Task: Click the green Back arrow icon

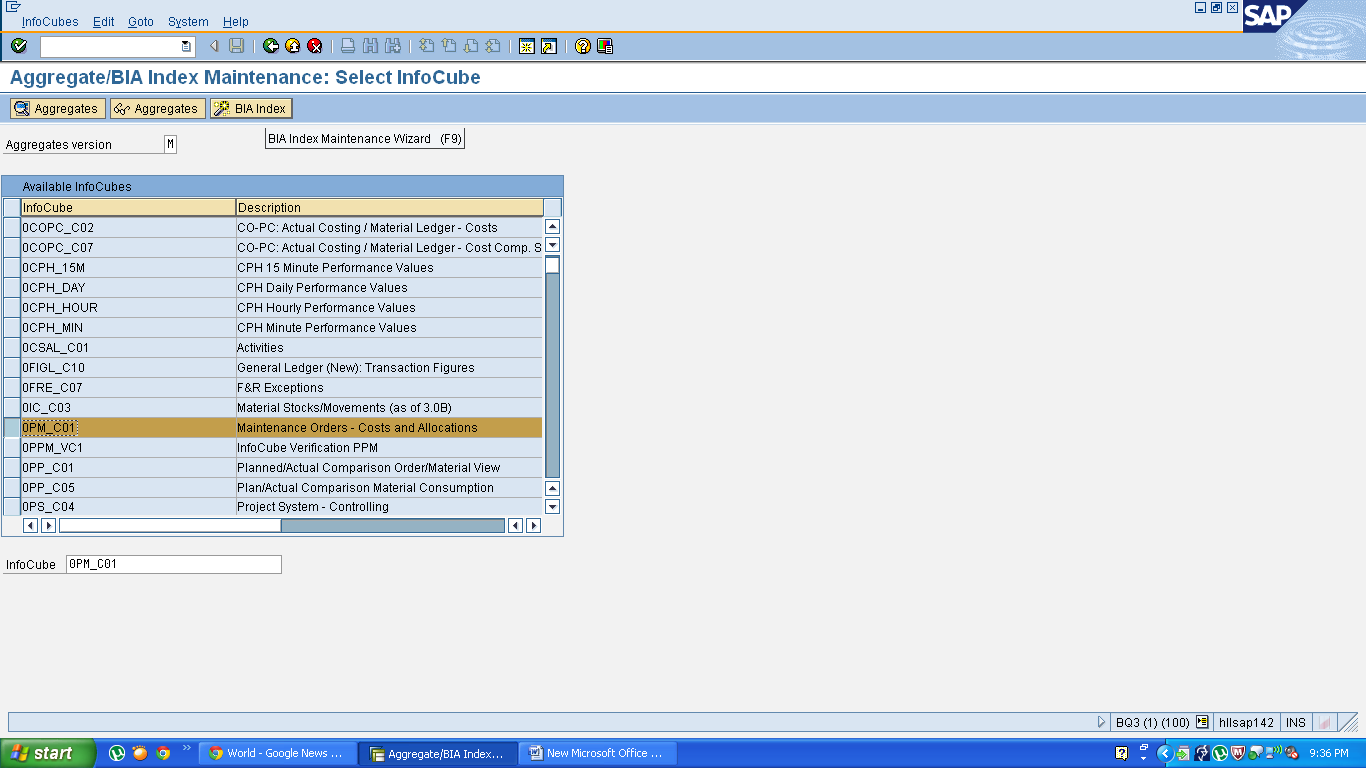Action: click(x=271, y=46)
